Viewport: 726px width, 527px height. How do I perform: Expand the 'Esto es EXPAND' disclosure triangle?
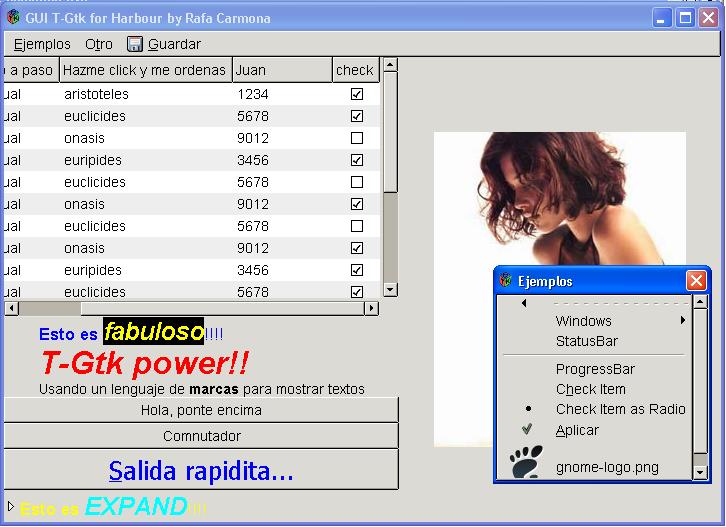[x=11, y=506]
